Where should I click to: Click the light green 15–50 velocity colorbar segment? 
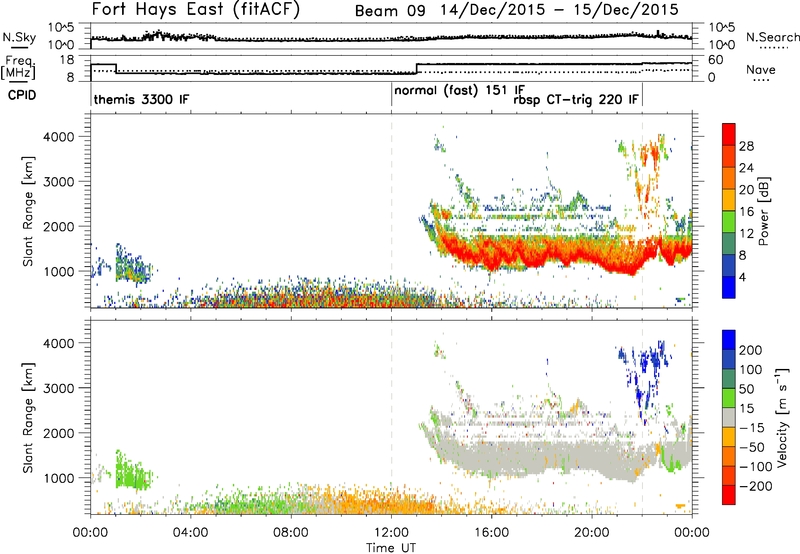(729, 398)
